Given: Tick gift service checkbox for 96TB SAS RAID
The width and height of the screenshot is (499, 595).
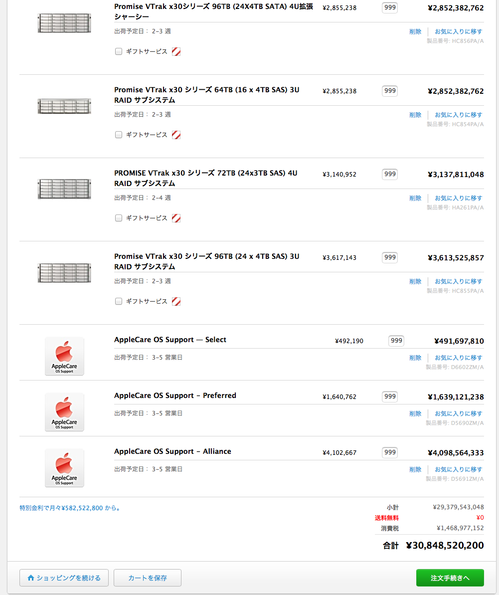Looking at the screenshot, I should (118, 301).
